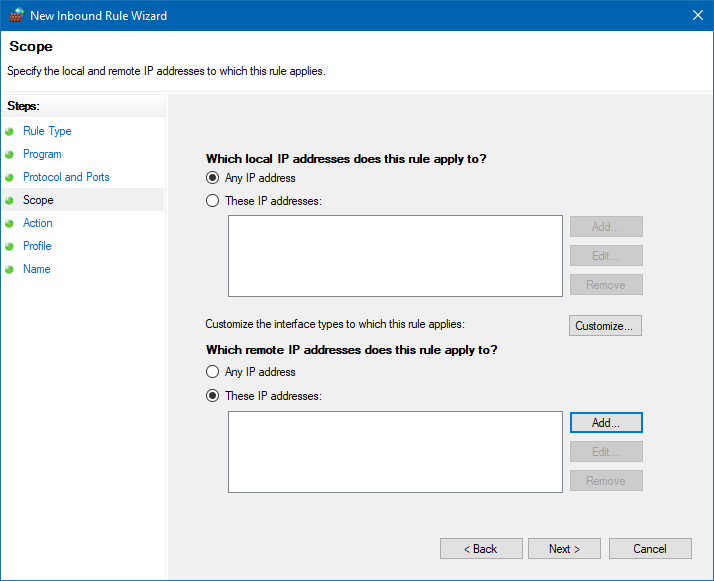Select remote 'These IP addresses' radio button
Viewport: 714px width, 581px height.
[212, 396]
